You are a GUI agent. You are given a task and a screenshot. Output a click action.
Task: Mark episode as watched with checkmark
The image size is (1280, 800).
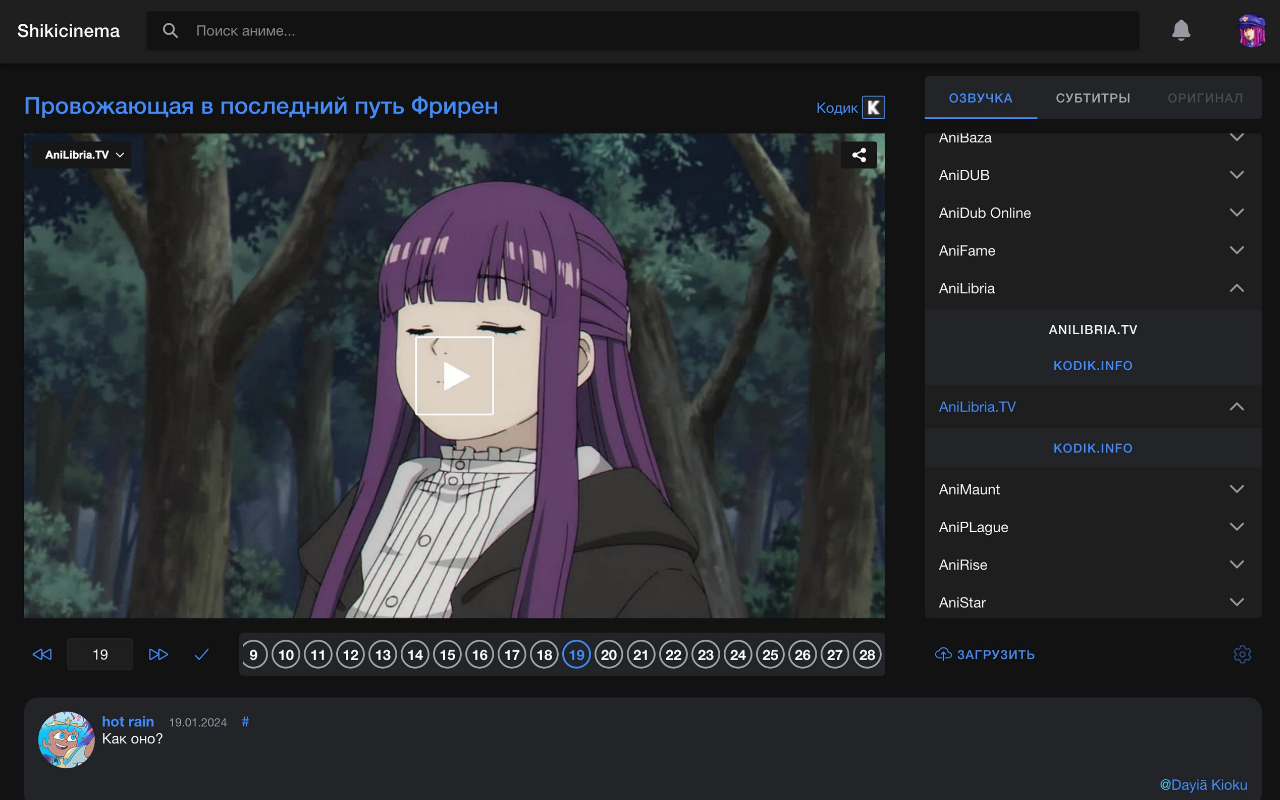202,654
